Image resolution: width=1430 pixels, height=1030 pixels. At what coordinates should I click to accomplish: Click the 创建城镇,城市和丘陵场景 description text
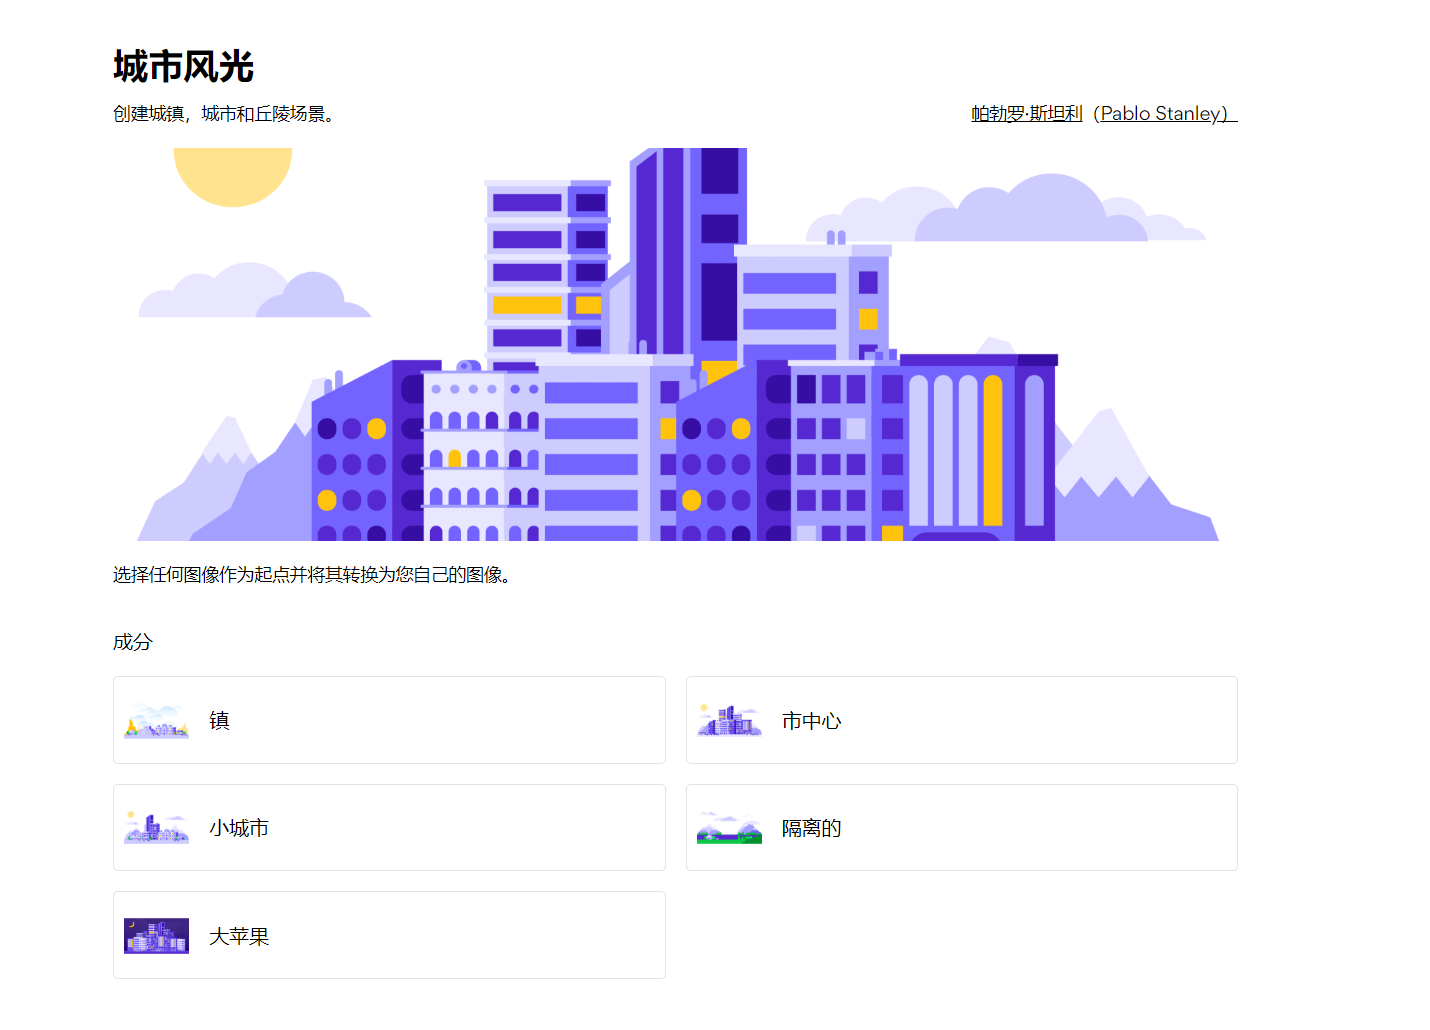coord(224,114)
